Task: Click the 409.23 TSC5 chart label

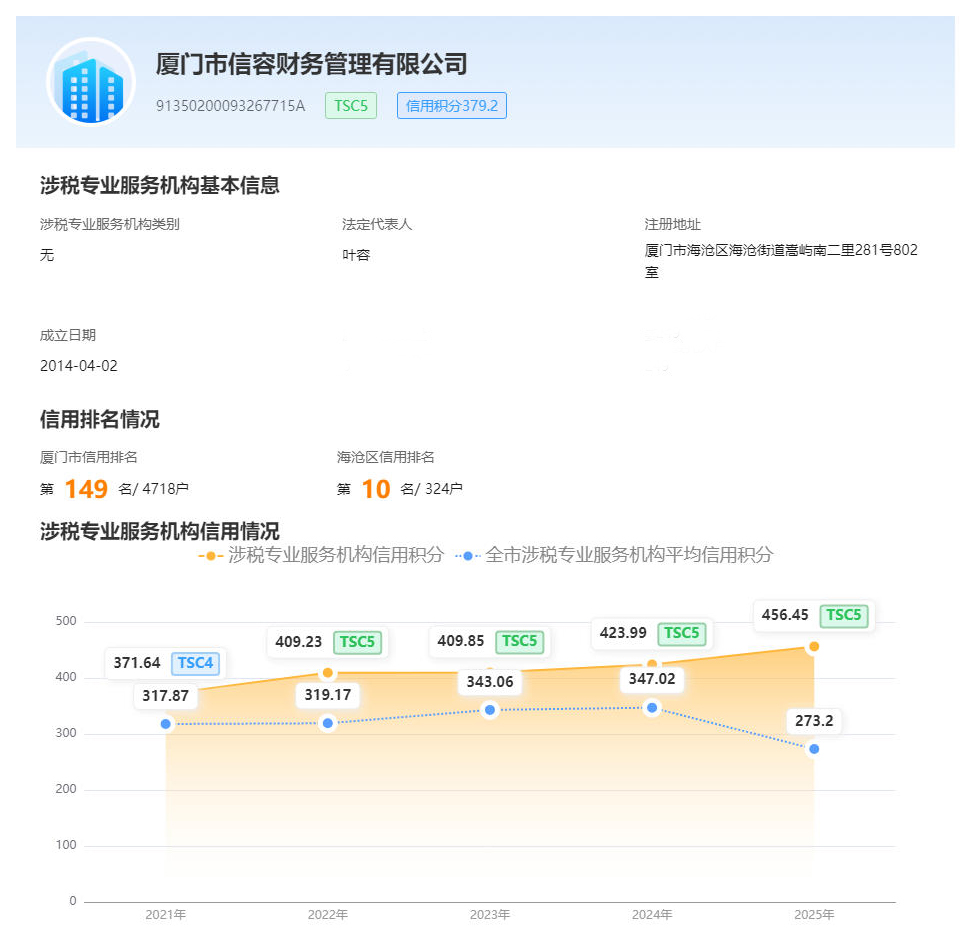Action: [328, 642]
